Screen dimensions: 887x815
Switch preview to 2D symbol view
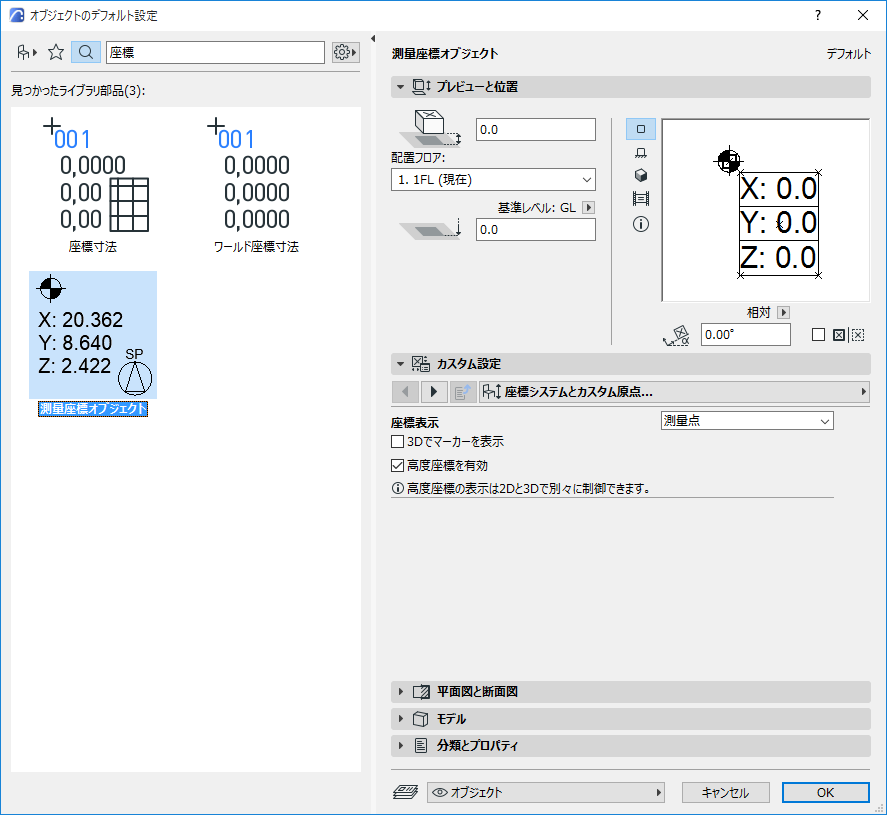click(x=639, y=129)
